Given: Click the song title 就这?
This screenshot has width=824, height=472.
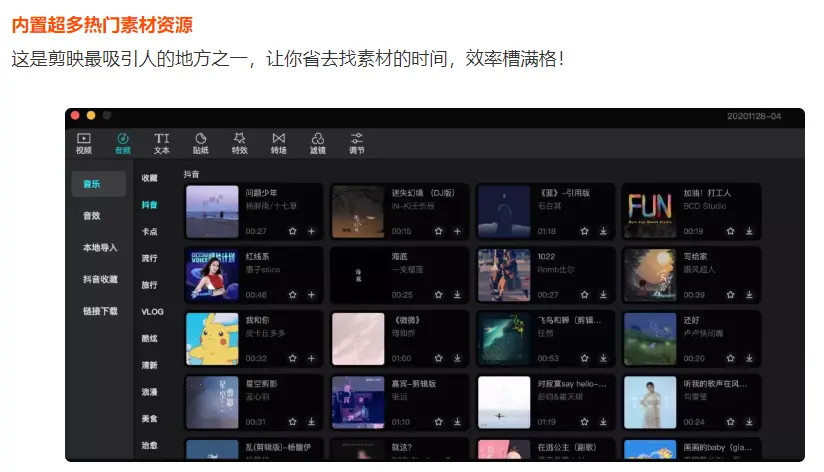Looking at the screenshot, I should click(401, 447).
